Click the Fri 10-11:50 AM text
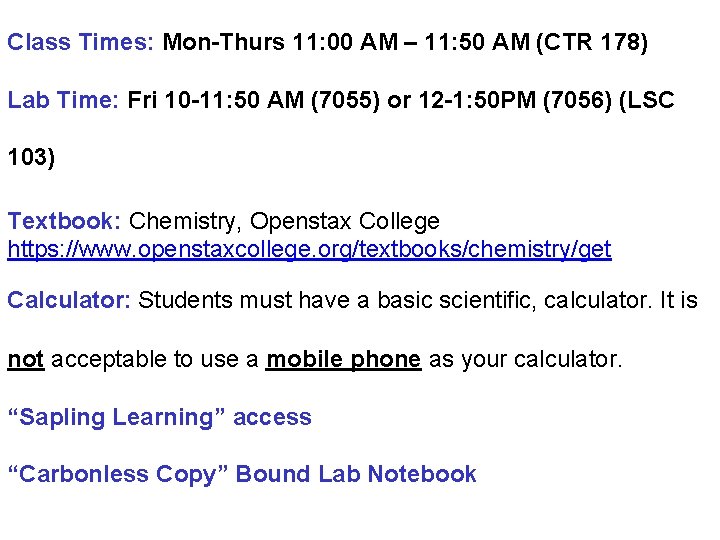Viewport: 720px width, 540px height. (x=216, y=100)
